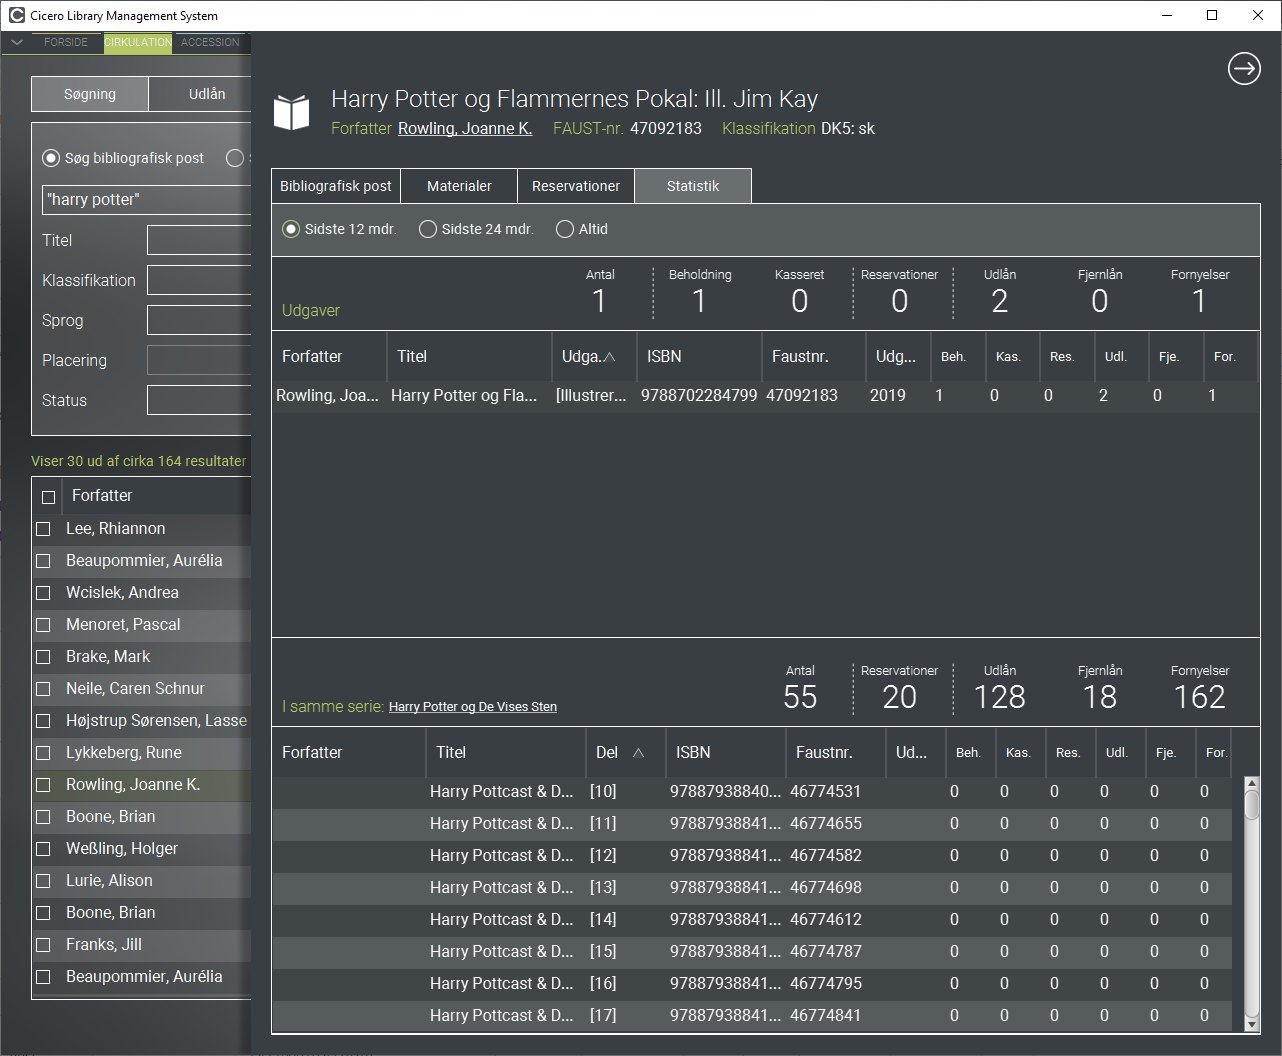Select series row Harry Pottcast [10]

752,792
